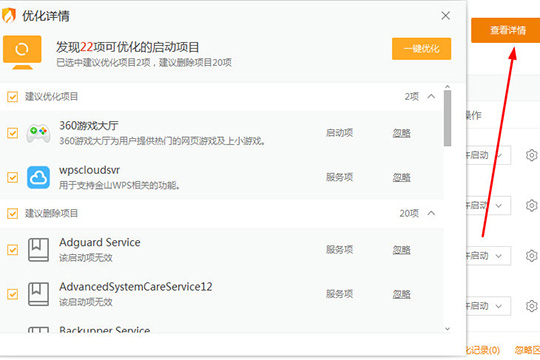Click the wpscloudsvr cloud icon
Viewport: 540px width, 360px height.
[x=38, y=177]
